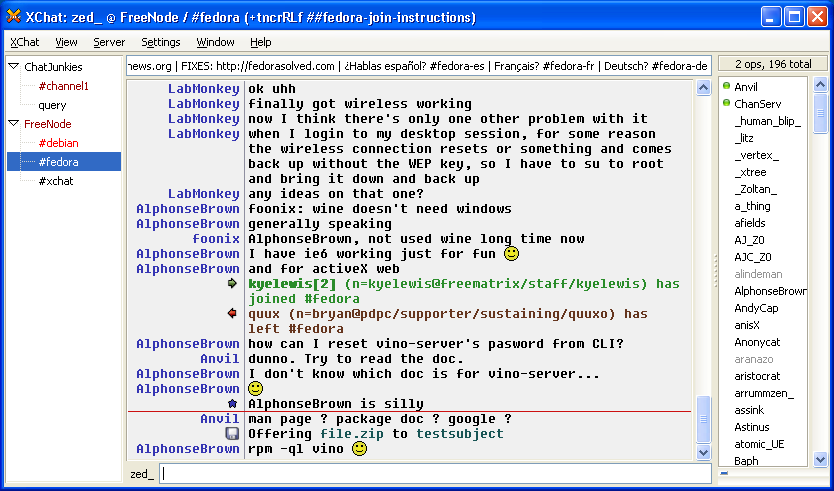Image resolution: width=834 pixels, height=491 pixels.
Task: Select AndyCap in the user list
Action: coord(756,308)
